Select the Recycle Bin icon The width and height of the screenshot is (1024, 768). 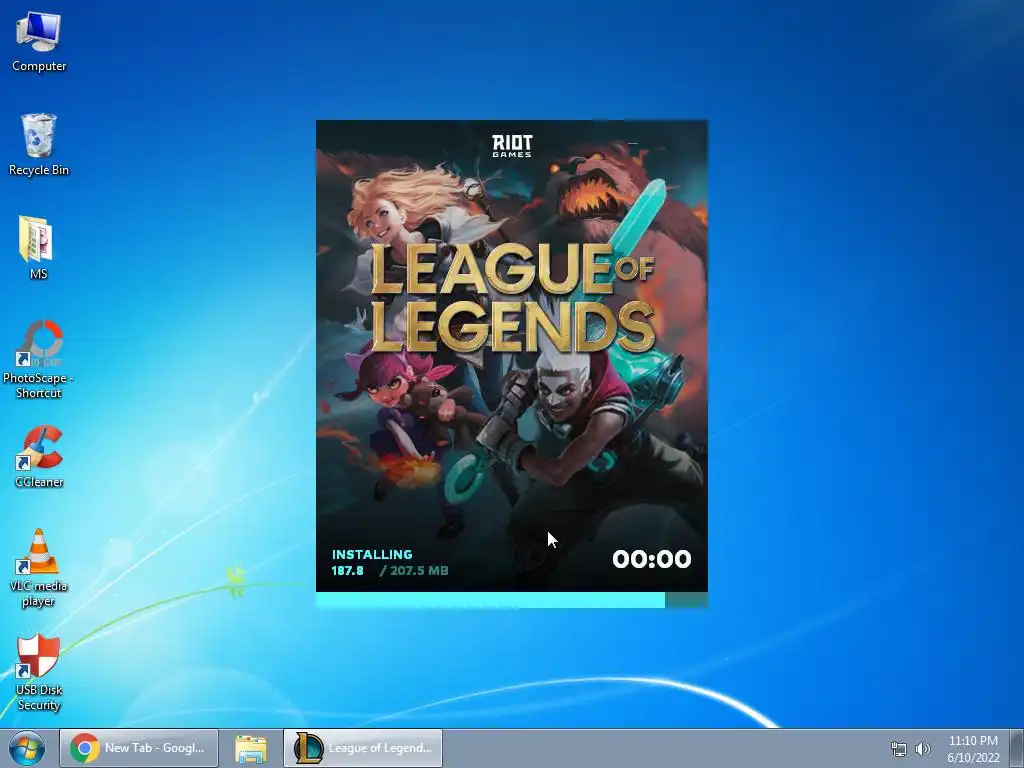[x=39, y=145]
